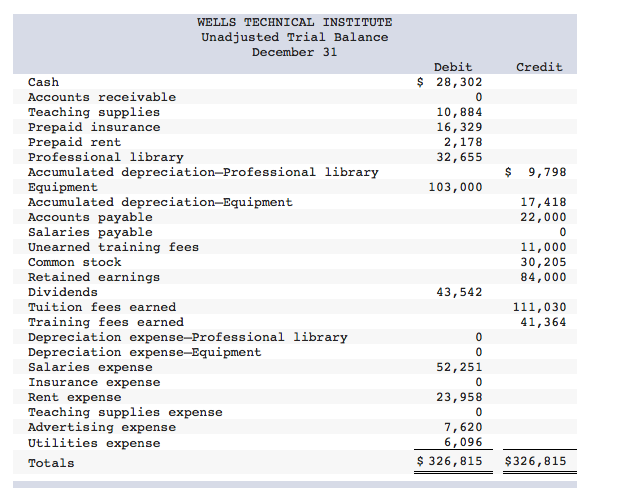Click the Equipment account label
633x489 pixels.
coord(63,187)
